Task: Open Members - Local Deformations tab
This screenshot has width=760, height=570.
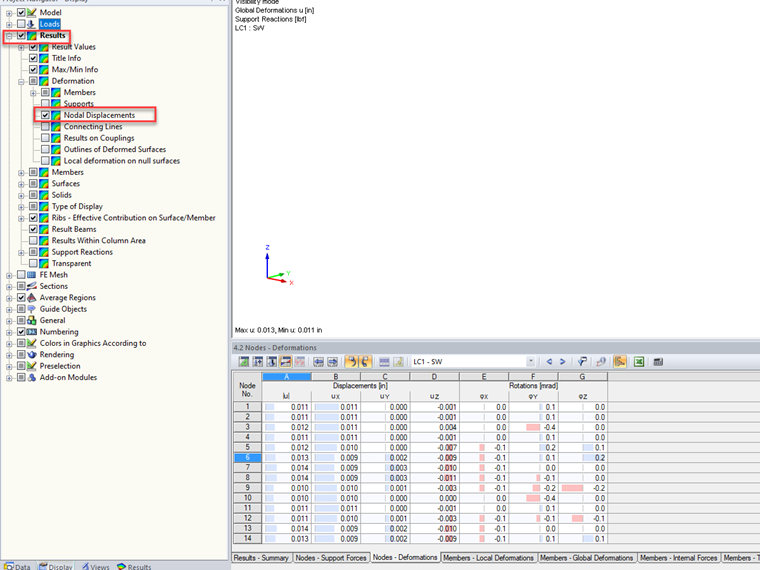Action: [488, 558]
